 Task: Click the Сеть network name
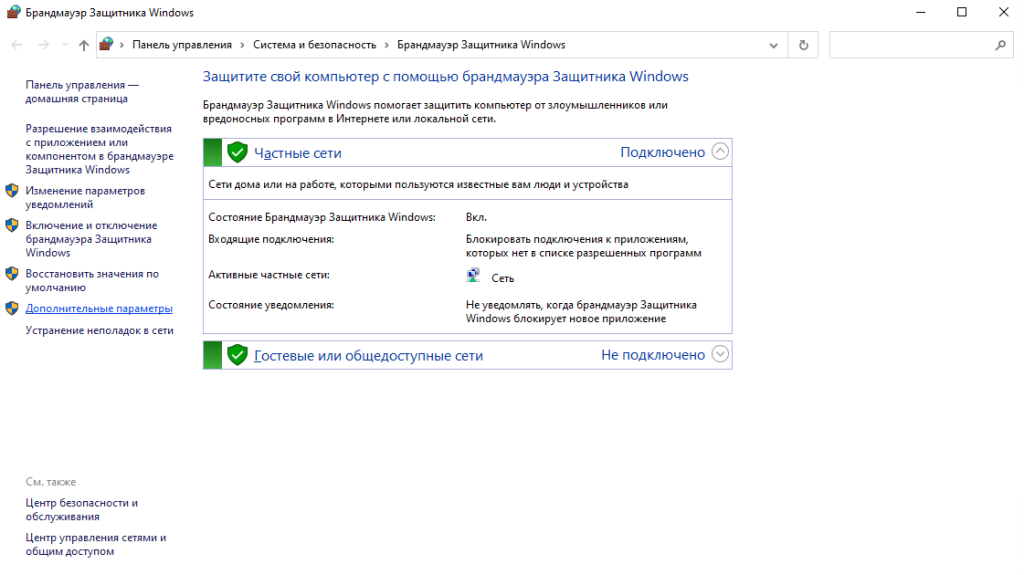point(503,278)
